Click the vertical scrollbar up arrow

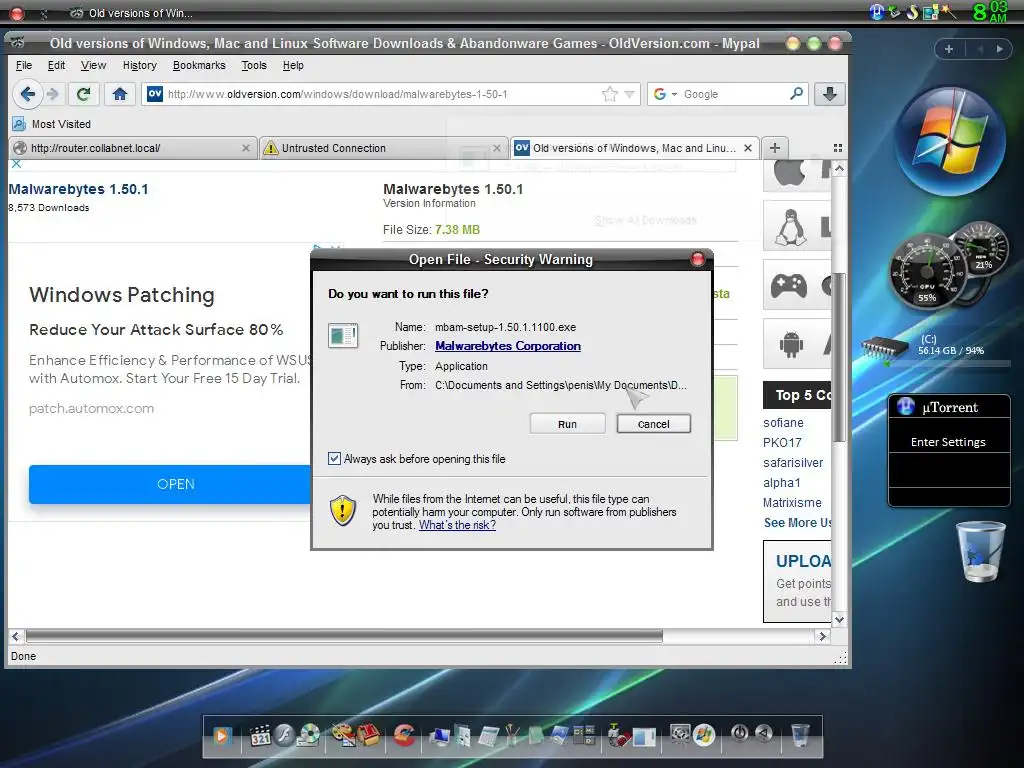point(839,168)
